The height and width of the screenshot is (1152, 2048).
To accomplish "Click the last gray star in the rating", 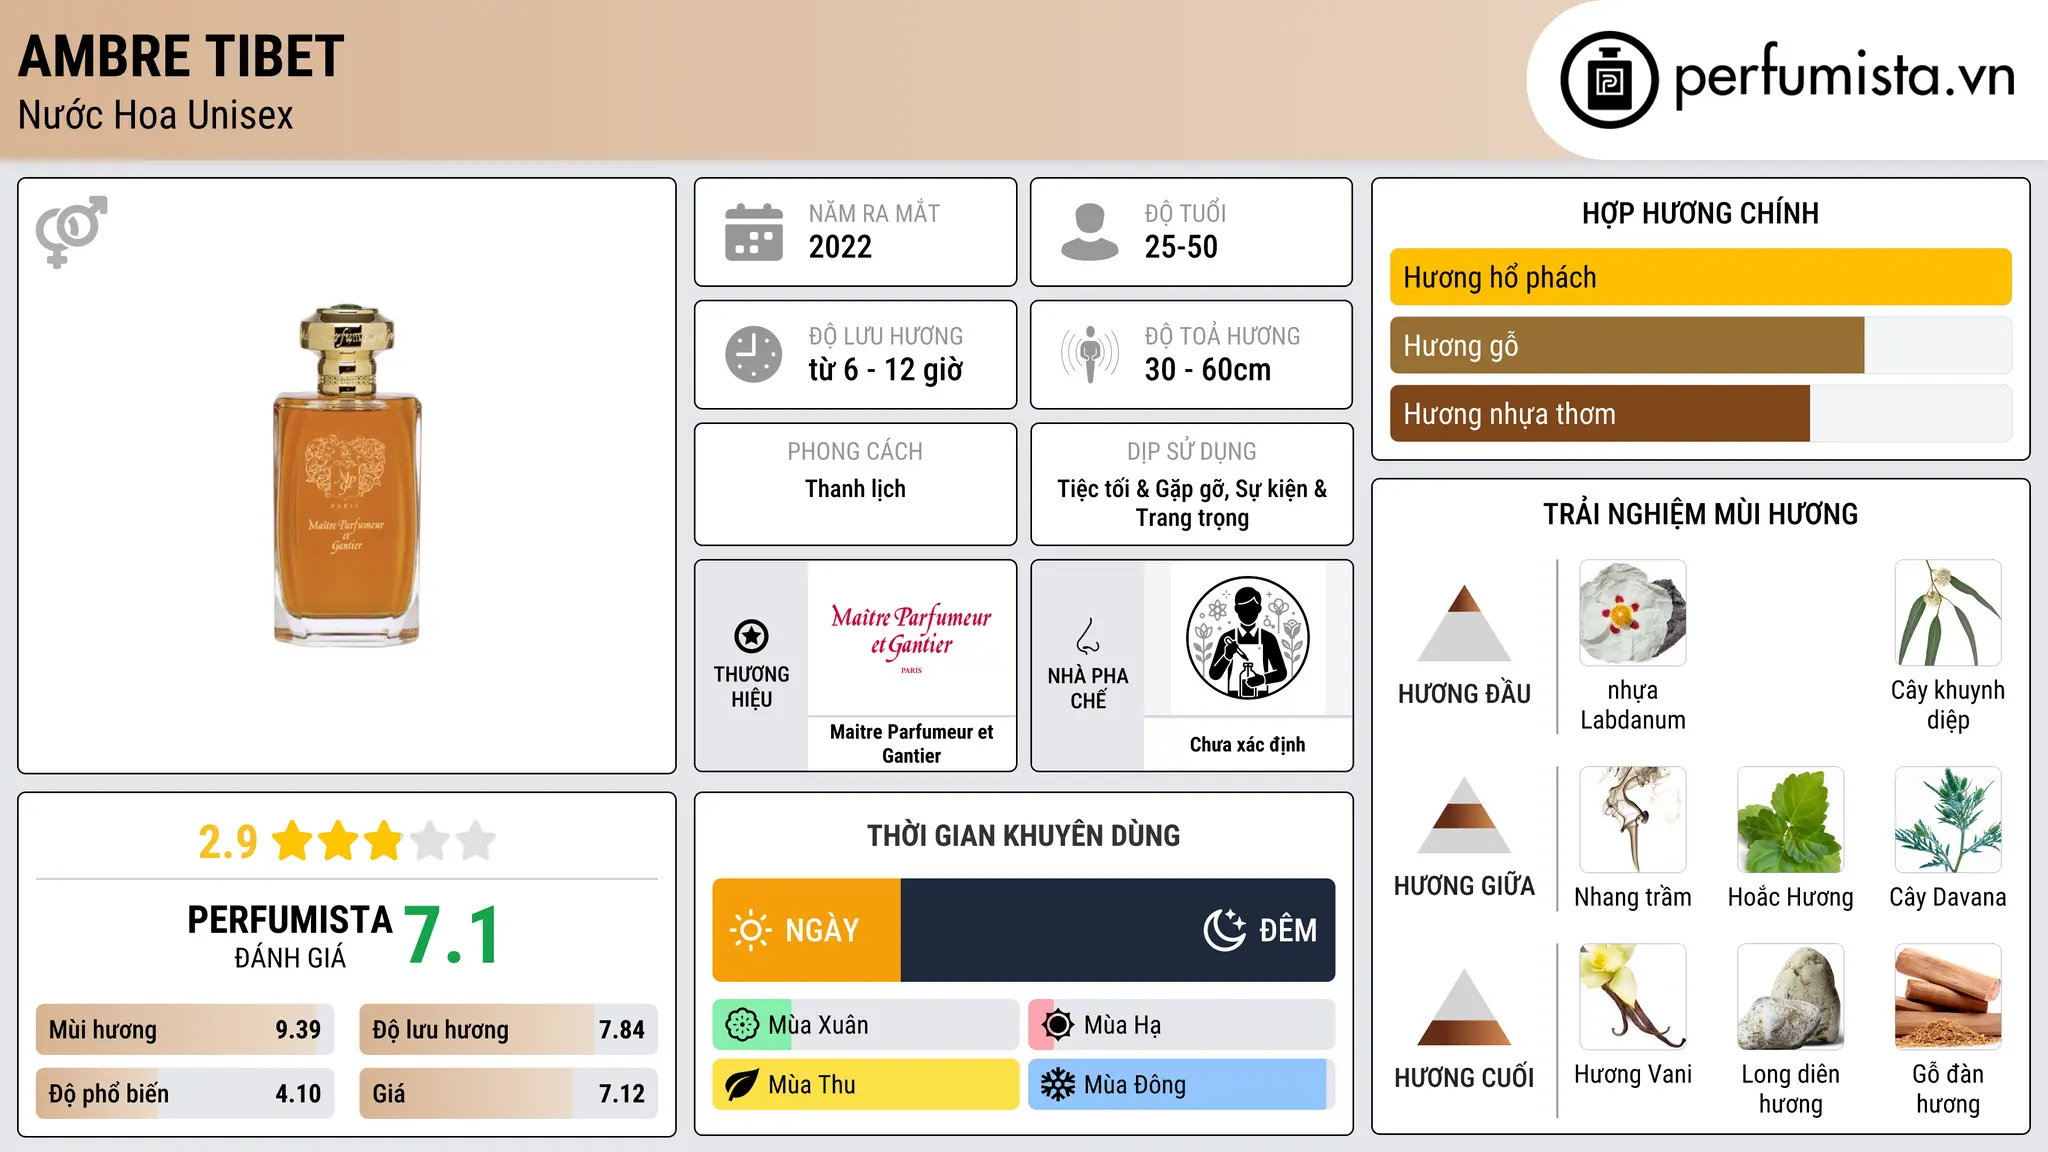I will point(476,841).
